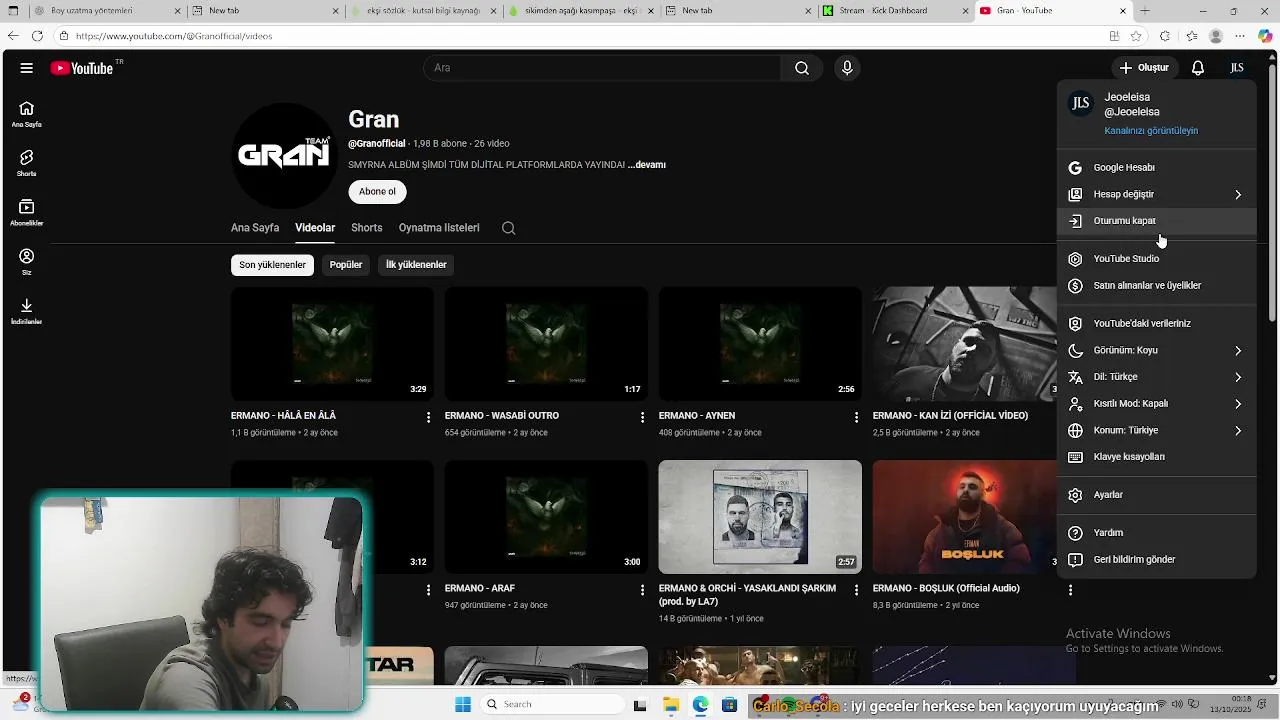Image resolution: width=1280 pixels, height=720 pixels.
Task: Click the Windows taskbar Search box
Action: pyautogui.click(x=550, y=704)
